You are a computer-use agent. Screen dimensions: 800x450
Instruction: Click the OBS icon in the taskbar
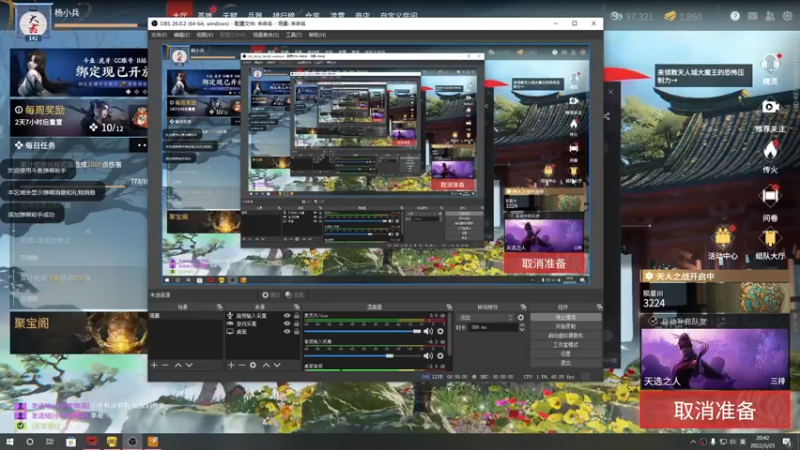pos(132,442)
